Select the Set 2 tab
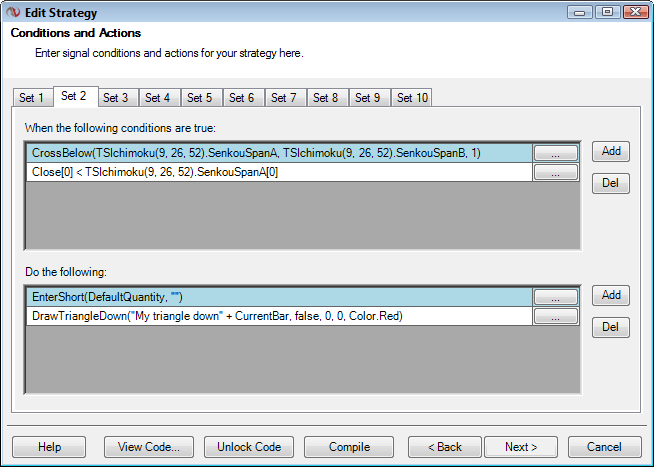The width and height of the screenshot is (654, 467). tap(76, 96)
